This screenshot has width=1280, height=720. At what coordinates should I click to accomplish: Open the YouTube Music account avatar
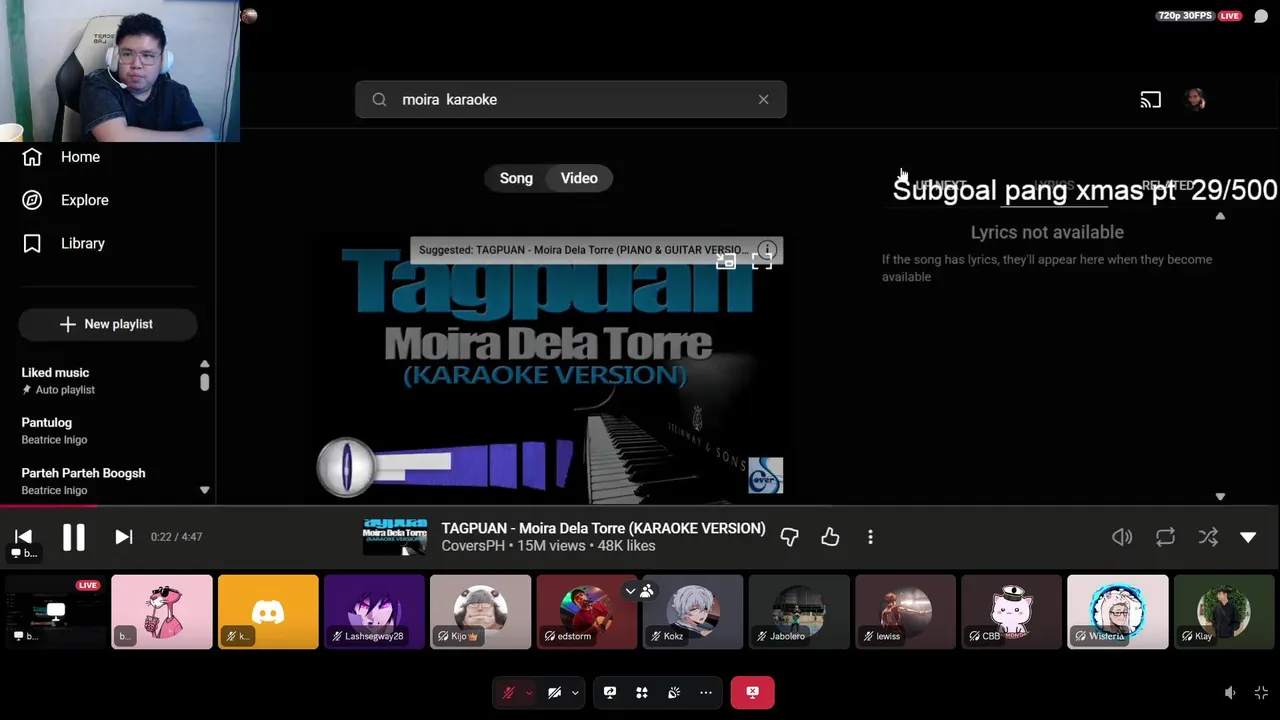(x=1195, y=99)
